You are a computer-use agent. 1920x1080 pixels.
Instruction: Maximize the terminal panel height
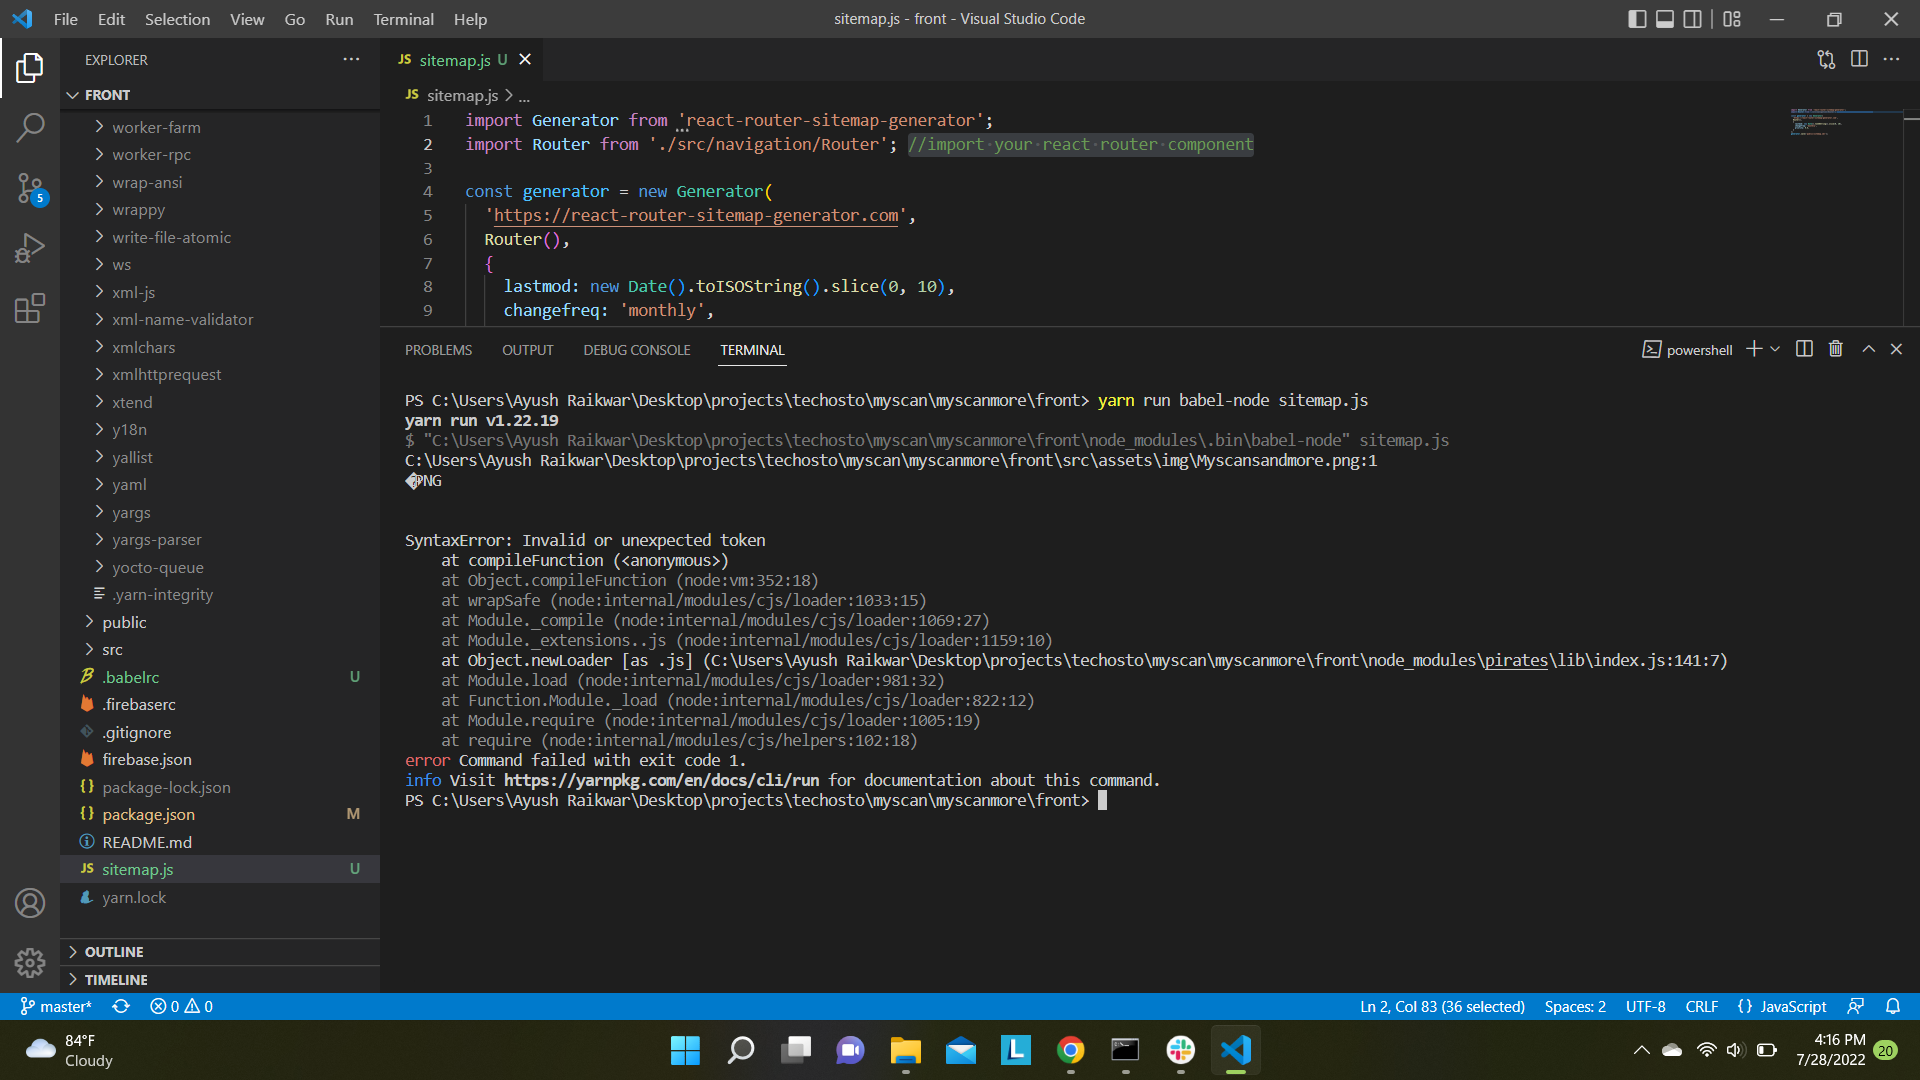(1867, 349)
